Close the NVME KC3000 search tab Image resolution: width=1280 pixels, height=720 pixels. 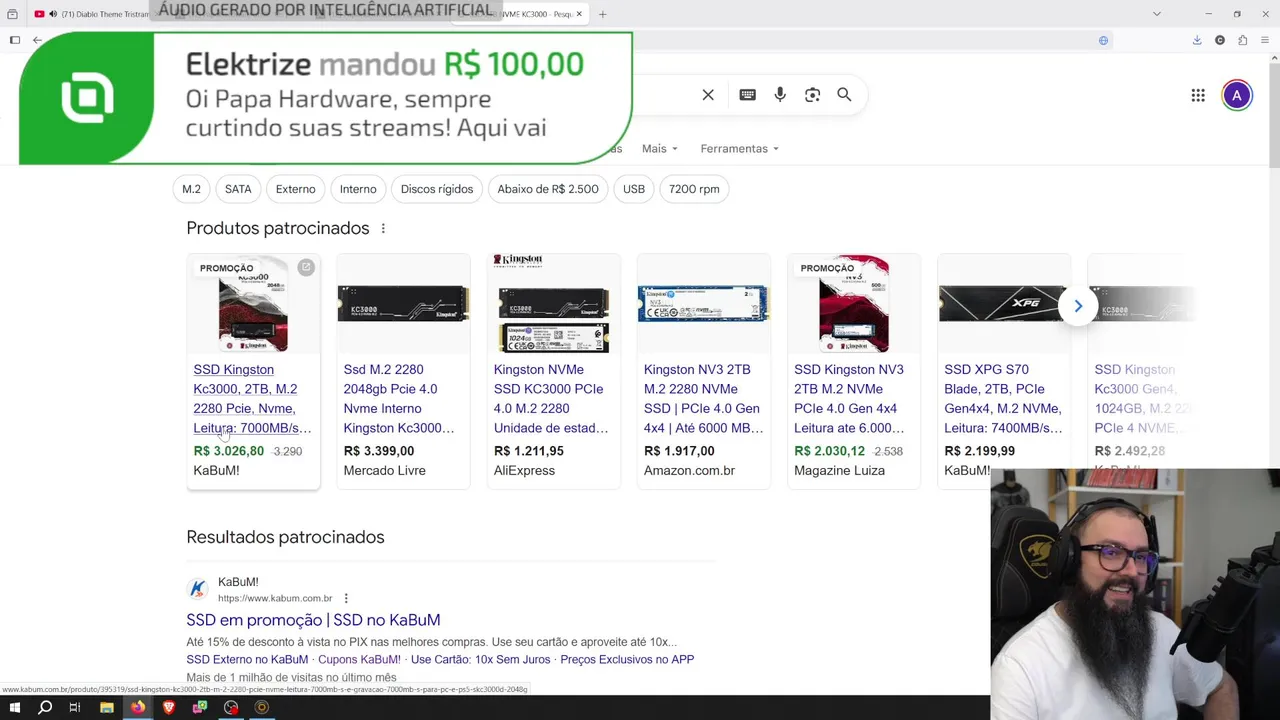578,14
